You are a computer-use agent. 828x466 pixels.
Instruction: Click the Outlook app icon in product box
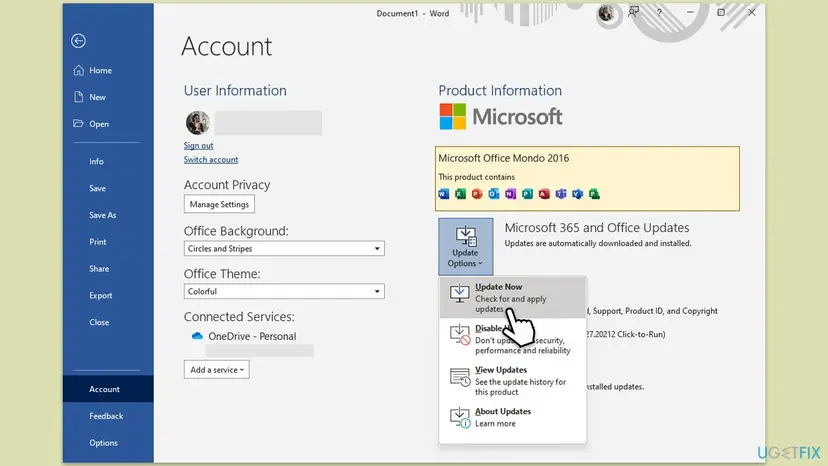click(x=494, y=194)
